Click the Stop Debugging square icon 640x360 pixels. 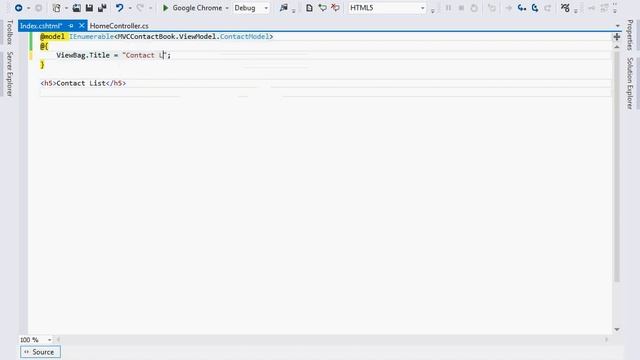click(x=461, y=8)
